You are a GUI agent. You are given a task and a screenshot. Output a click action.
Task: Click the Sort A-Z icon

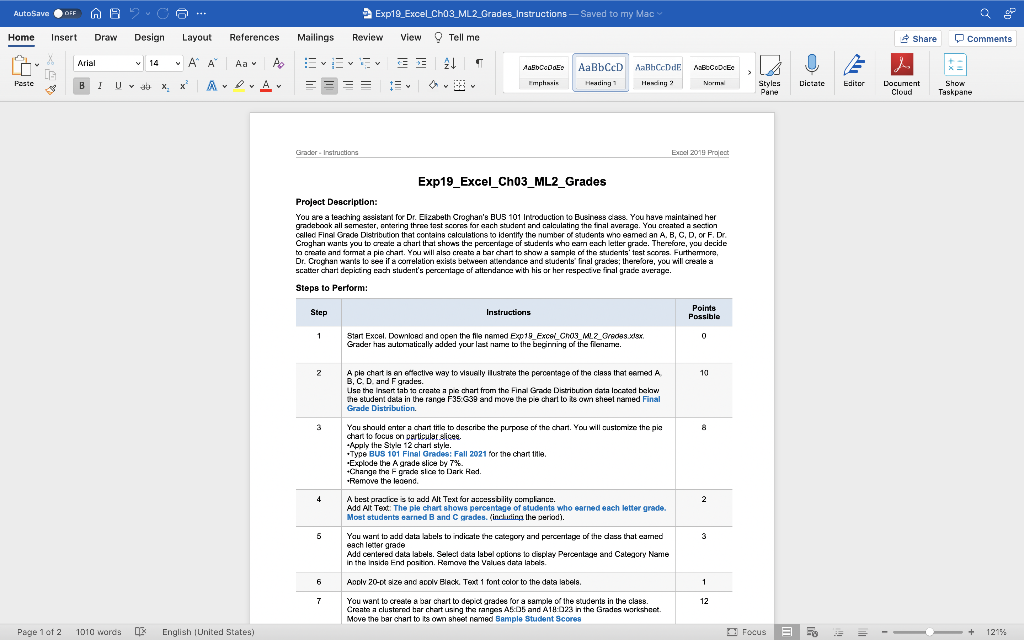click(x=450, y=63)
